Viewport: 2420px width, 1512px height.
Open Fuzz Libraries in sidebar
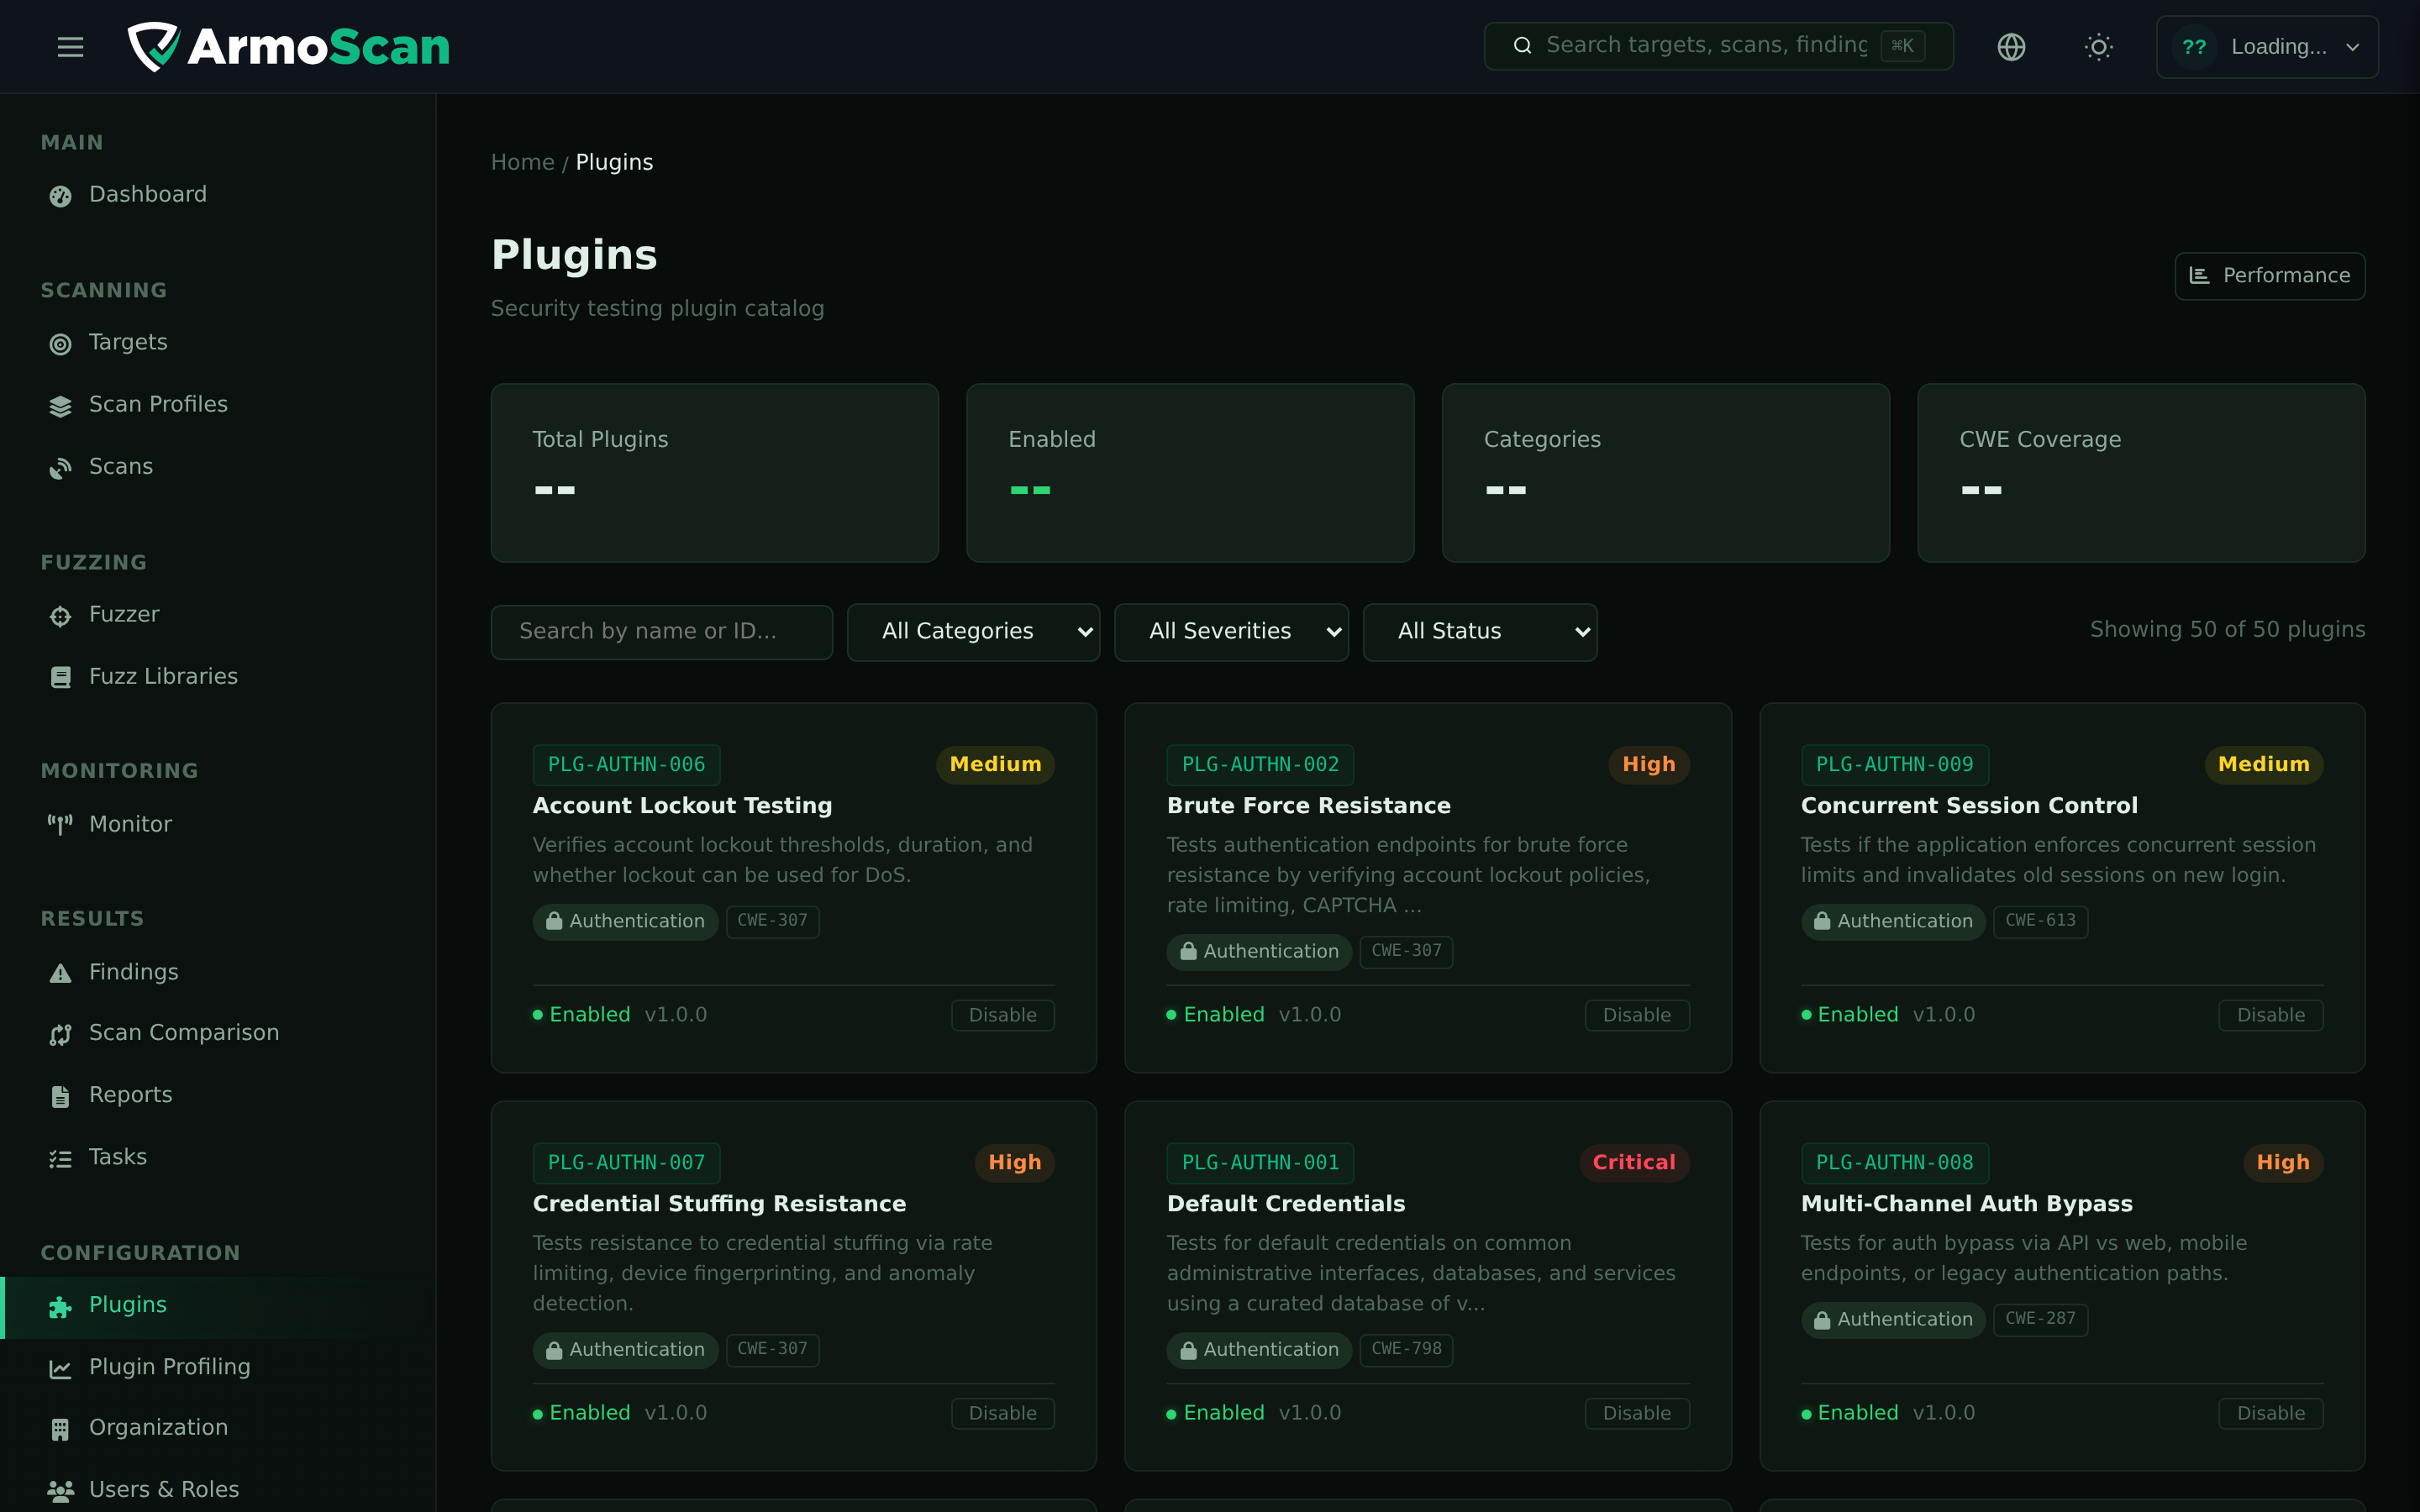(218, 677)
